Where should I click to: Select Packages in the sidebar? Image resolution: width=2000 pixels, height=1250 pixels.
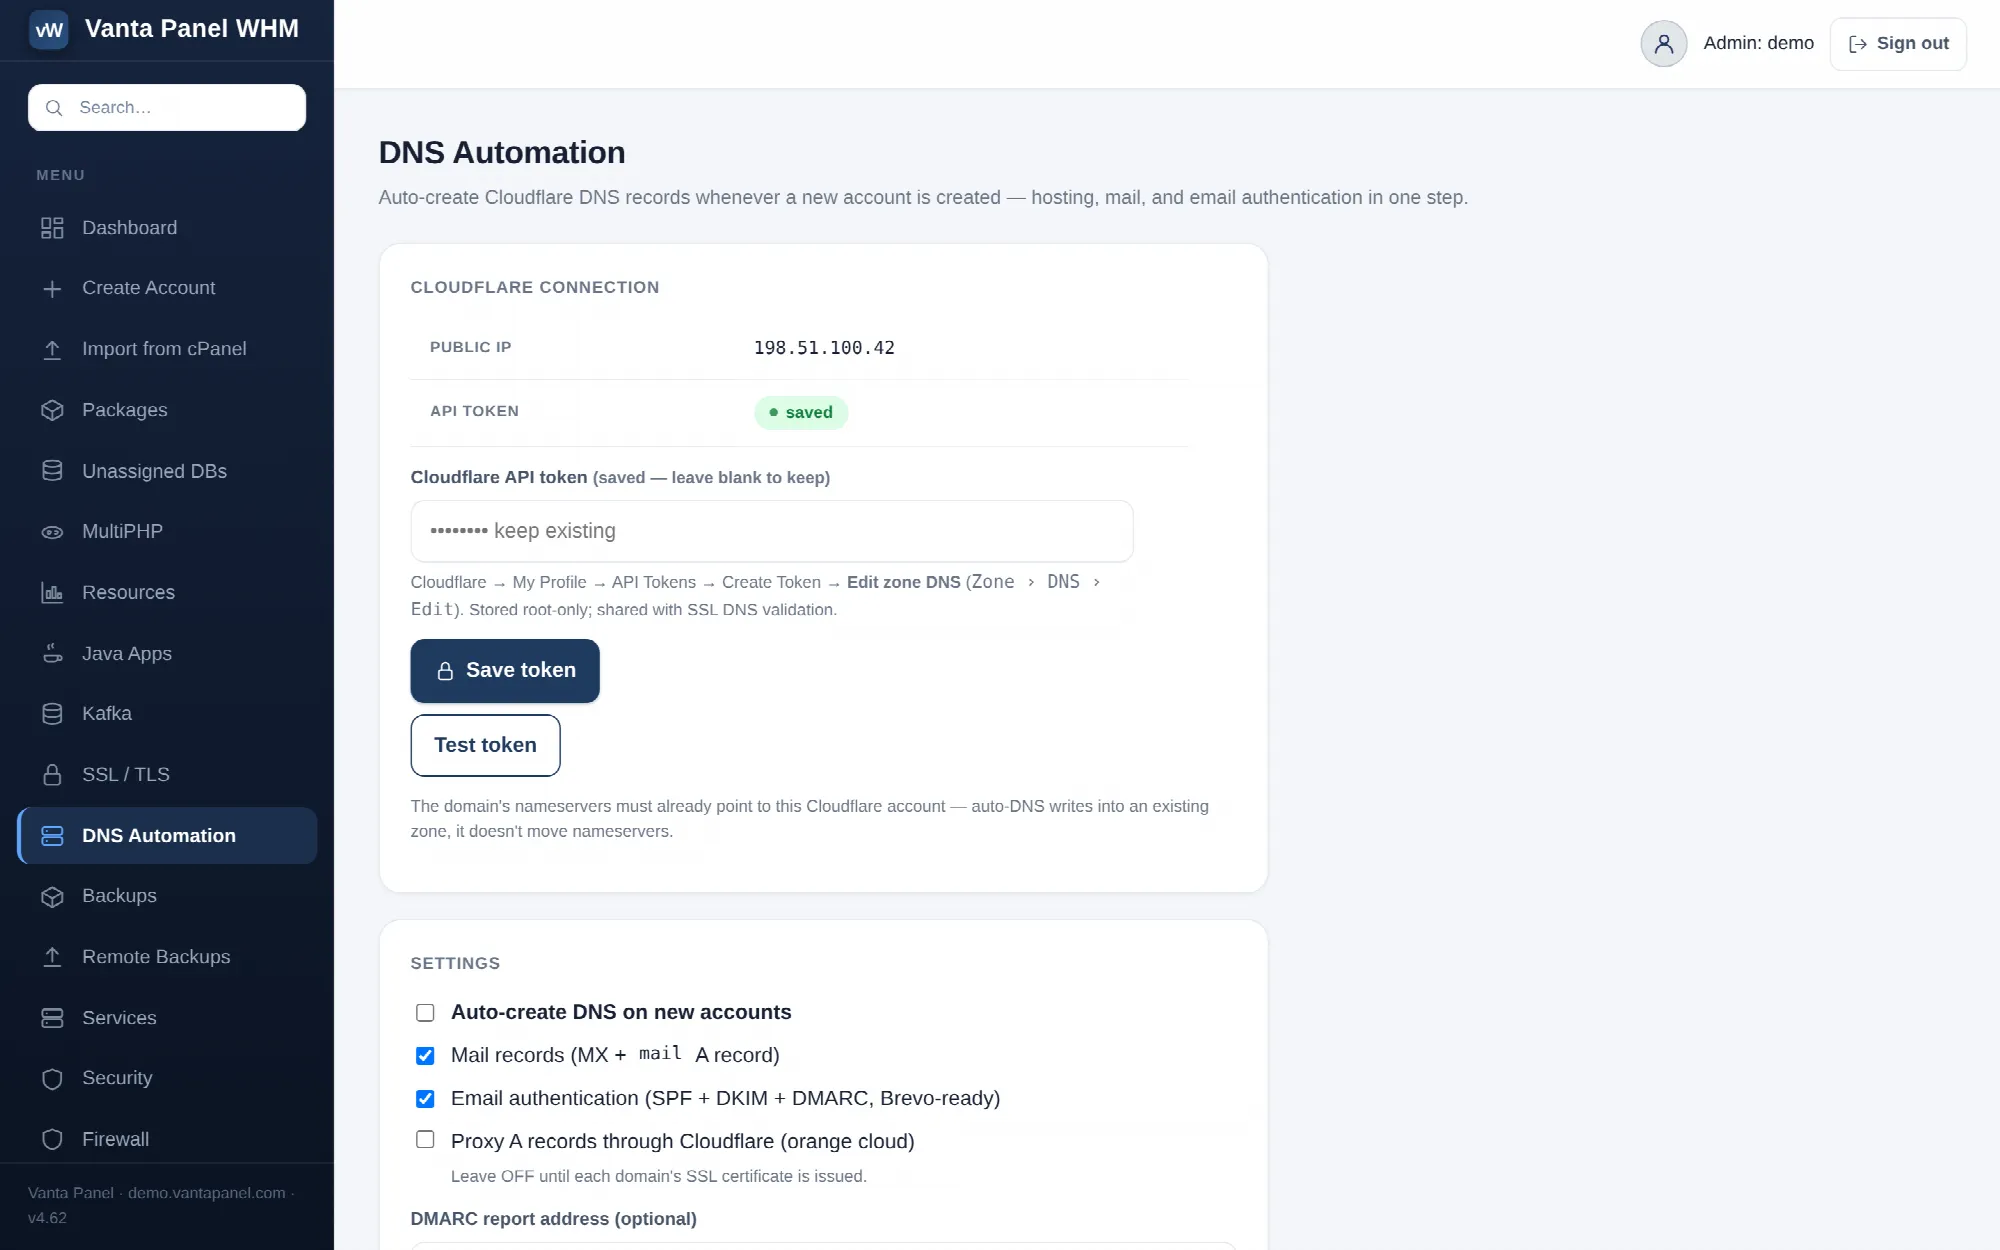point(167,410)
